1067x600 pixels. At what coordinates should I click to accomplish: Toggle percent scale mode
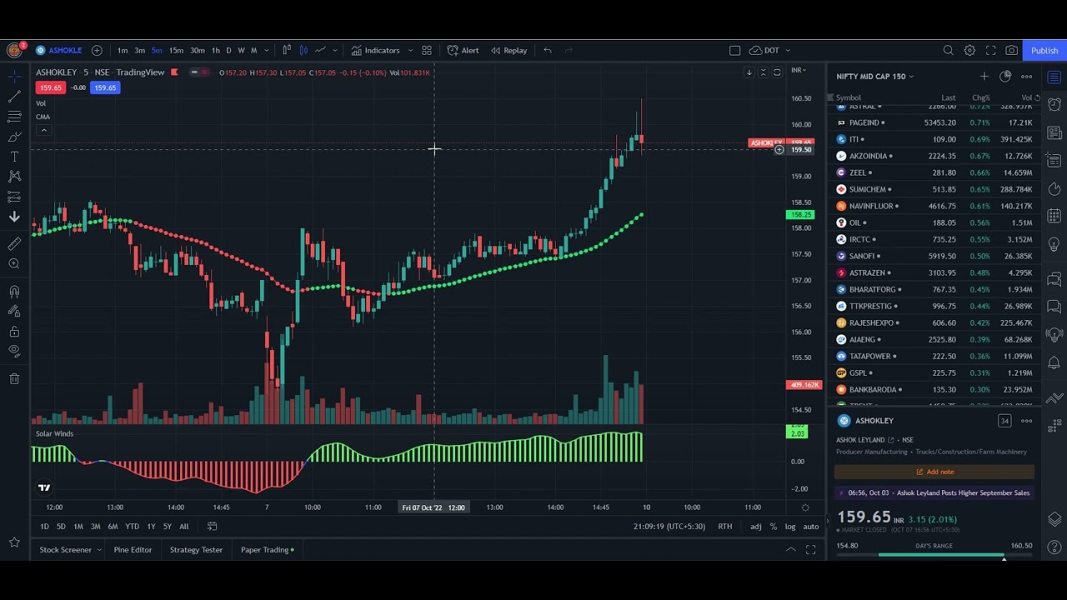pyautogui.click(x=773, y=527)
